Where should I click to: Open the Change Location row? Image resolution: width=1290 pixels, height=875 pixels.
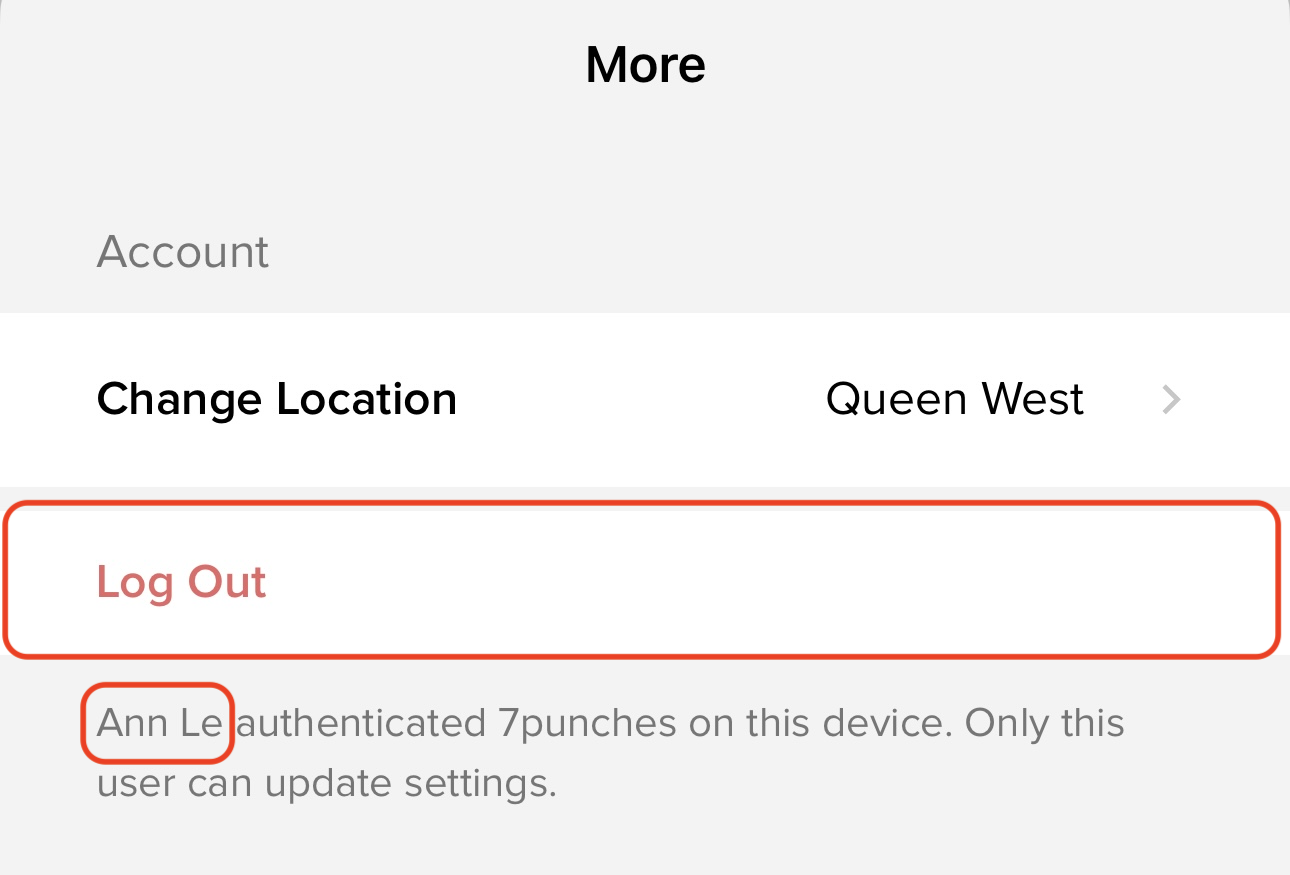tap(640, 400)
